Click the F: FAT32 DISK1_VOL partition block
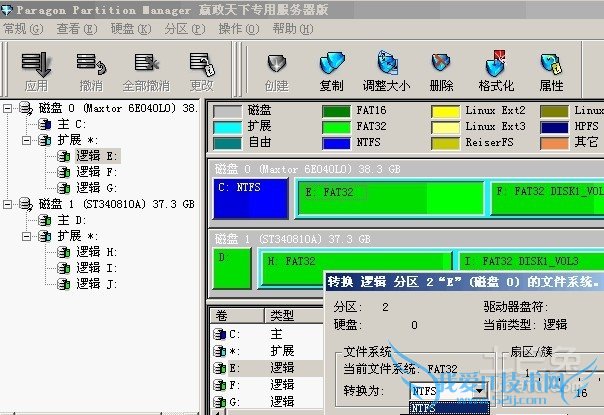Screen dimensions: 604x415 click(548, 198)
